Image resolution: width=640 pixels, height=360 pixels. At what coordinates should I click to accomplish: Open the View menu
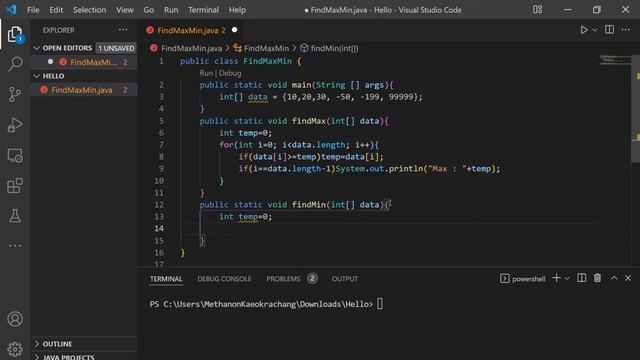124,10
